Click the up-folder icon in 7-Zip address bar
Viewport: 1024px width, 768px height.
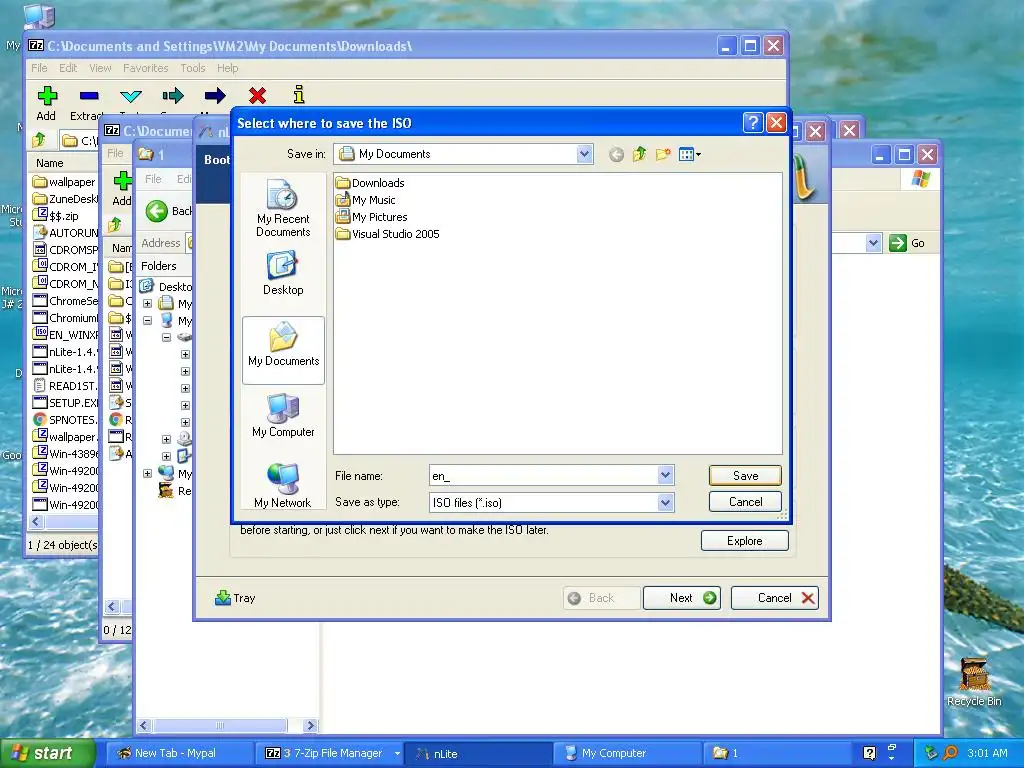(x=39, y=140)
